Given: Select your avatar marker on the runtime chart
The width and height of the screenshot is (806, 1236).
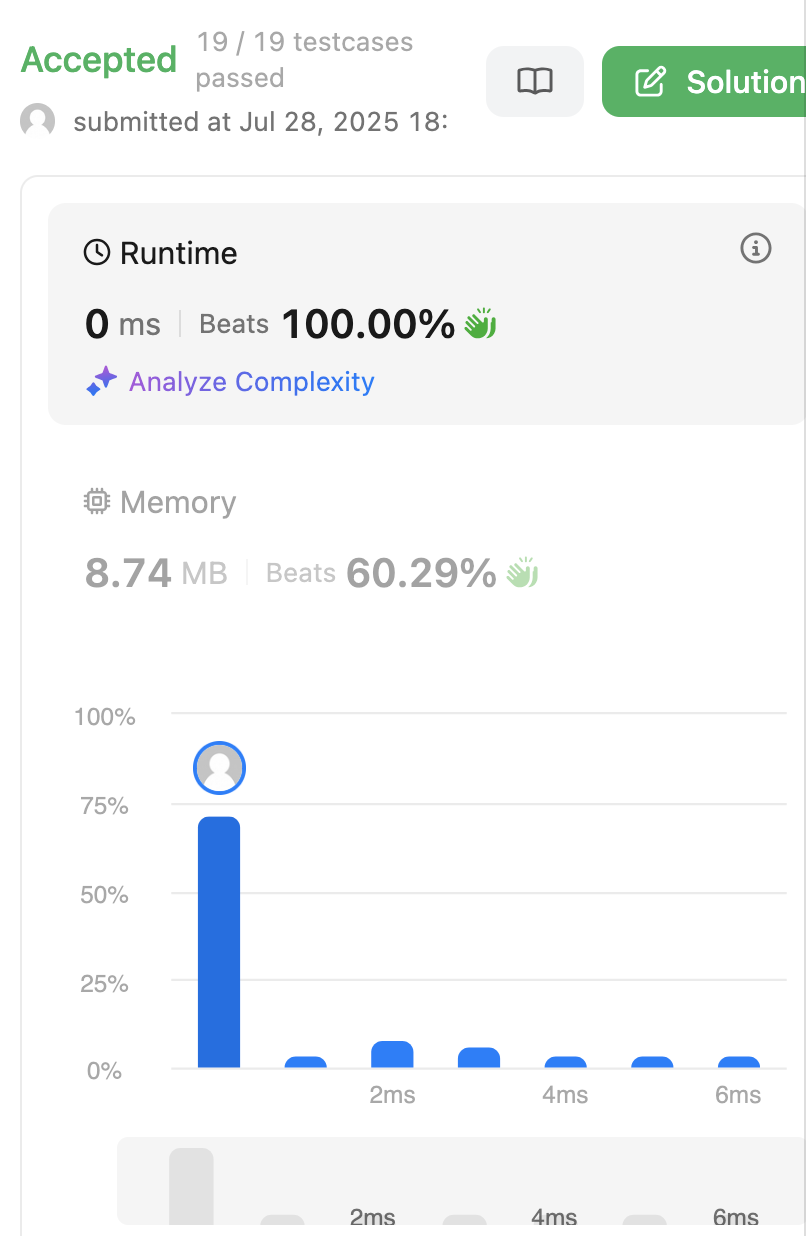Looking at the screenshot, I should [219, 768].
